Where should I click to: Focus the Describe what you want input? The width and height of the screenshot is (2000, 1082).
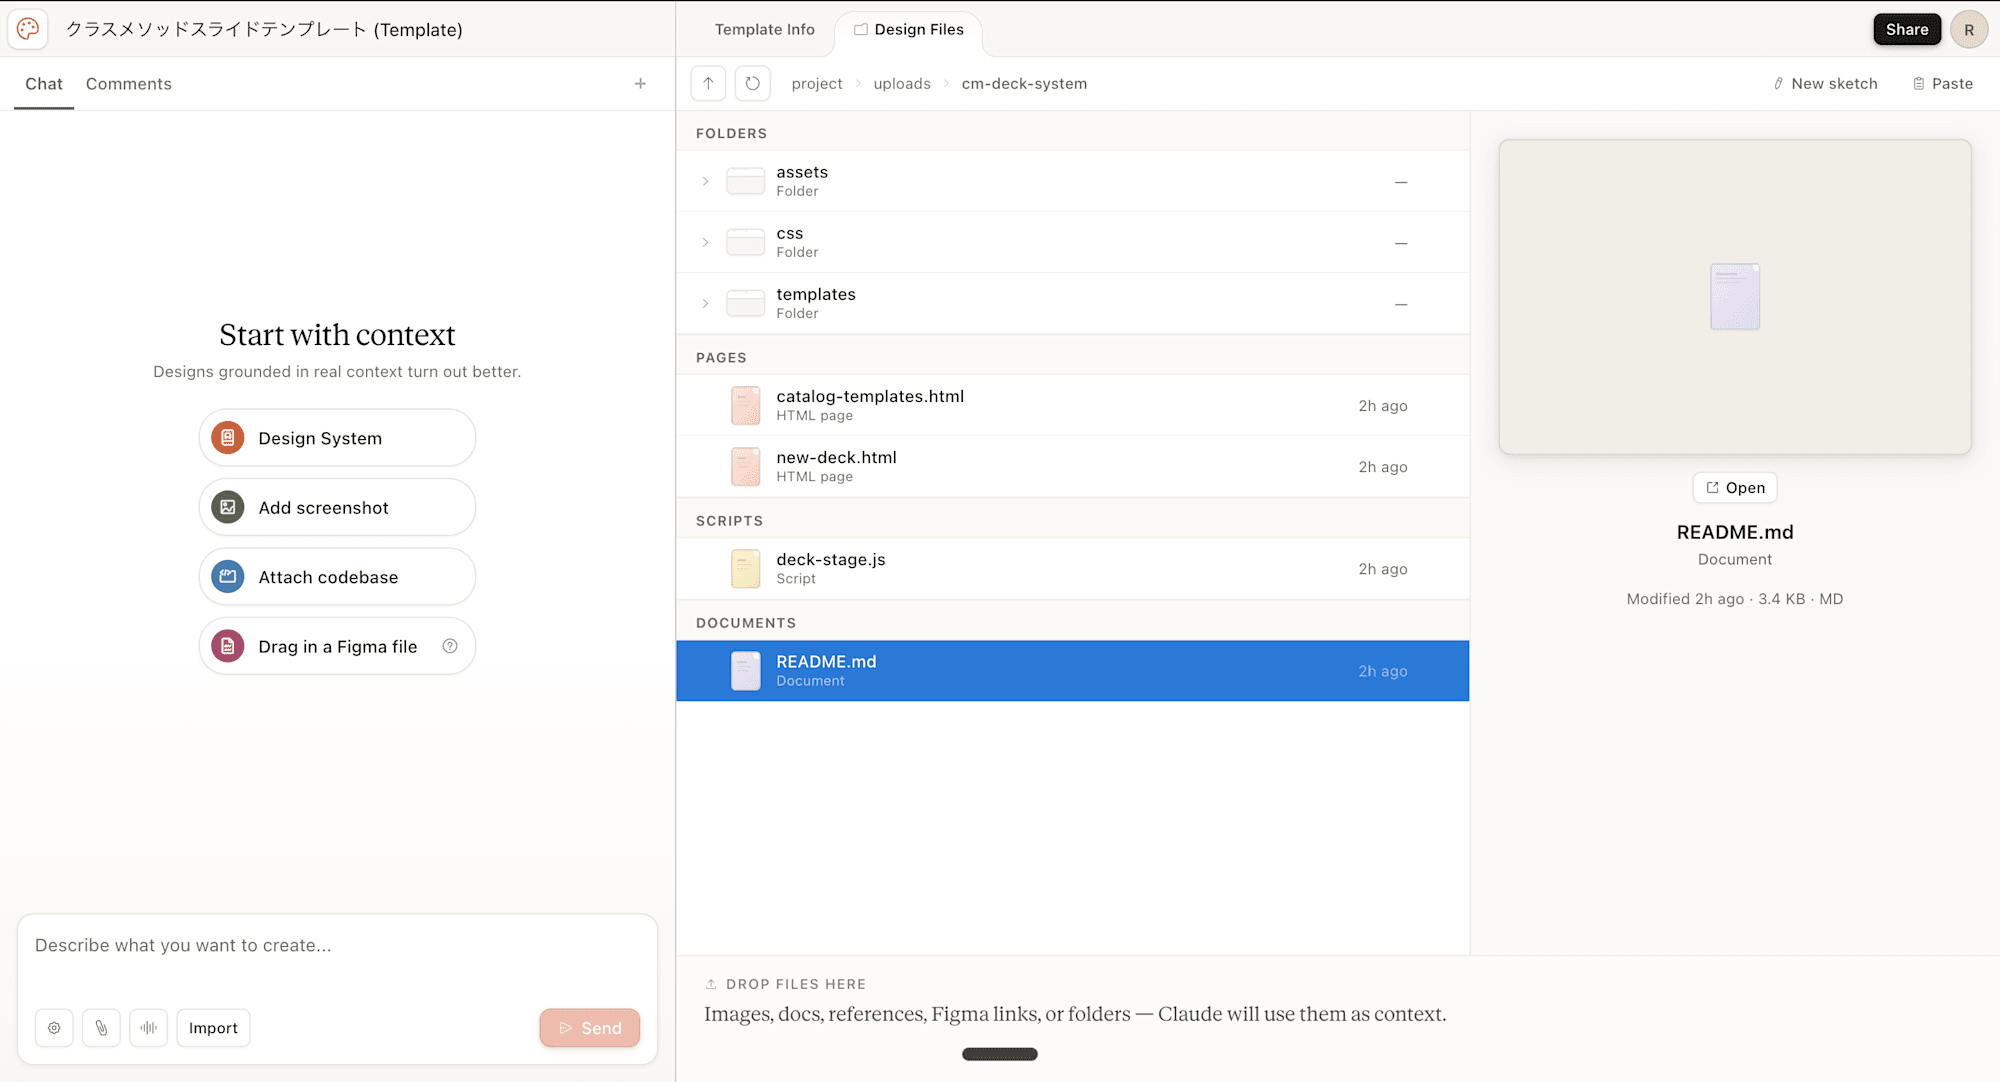[x=337, y=946]
